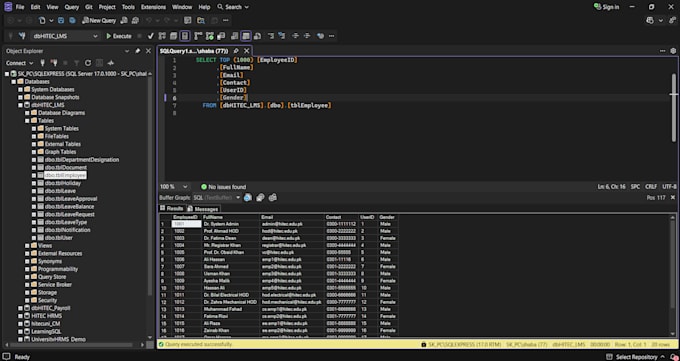
Task: Toggle Include Live Query Statistics
Action: [209, 36]
